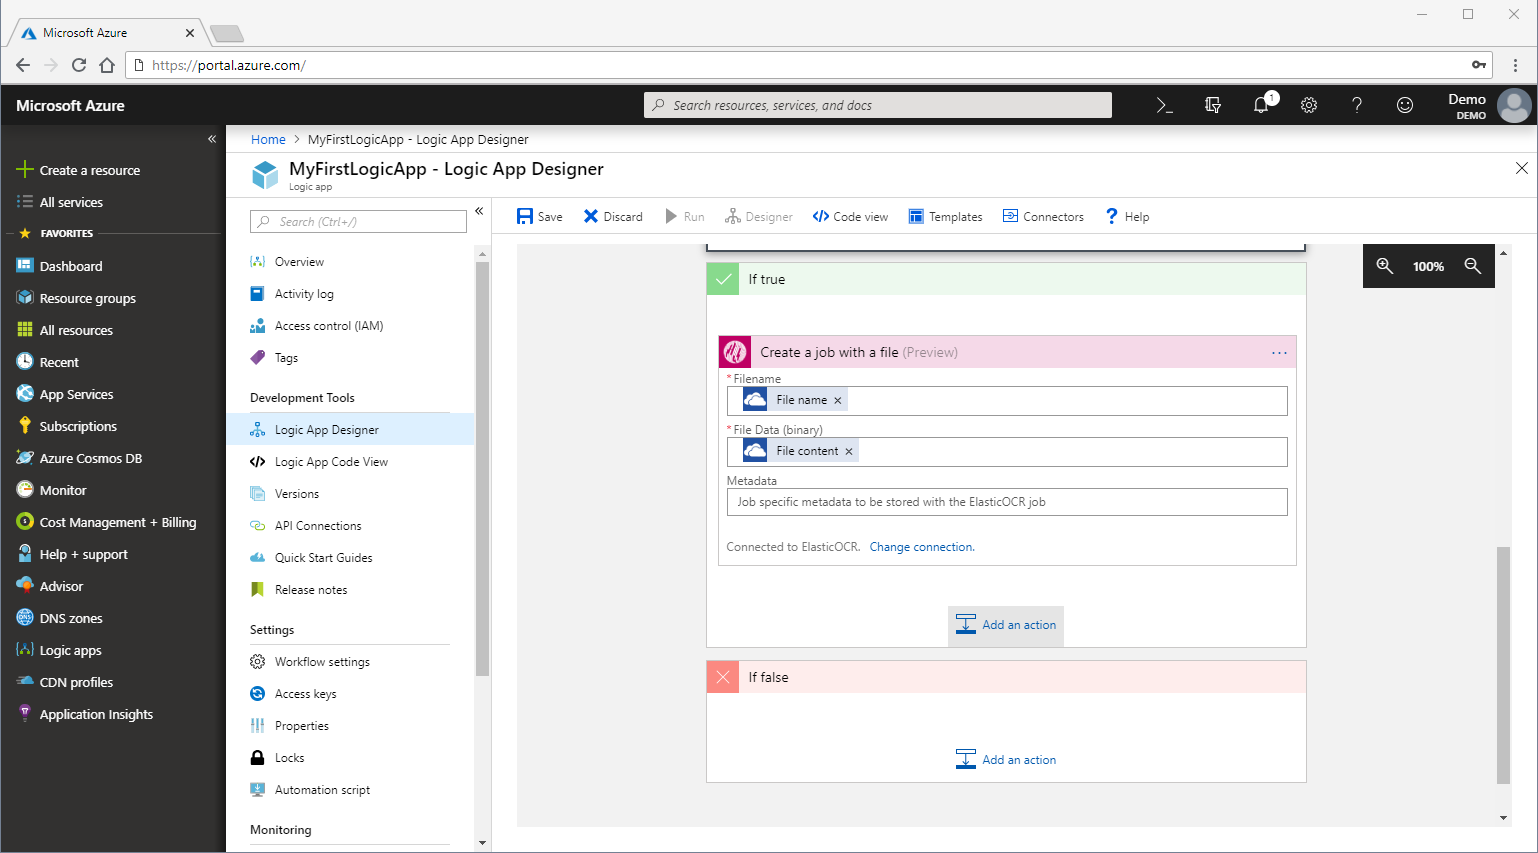The height and width of the screenshot is (853, 1538).
Task: Click the Home breadcrumb link
Action: [x=268, y=140]
